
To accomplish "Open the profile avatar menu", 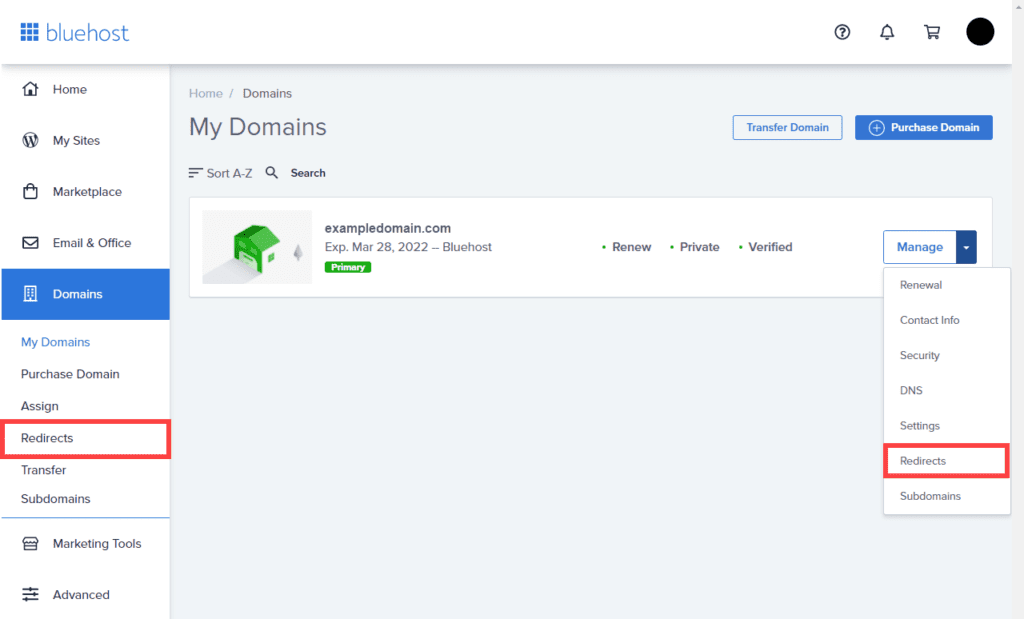I will pyautogui.click(x=980, y=31).
